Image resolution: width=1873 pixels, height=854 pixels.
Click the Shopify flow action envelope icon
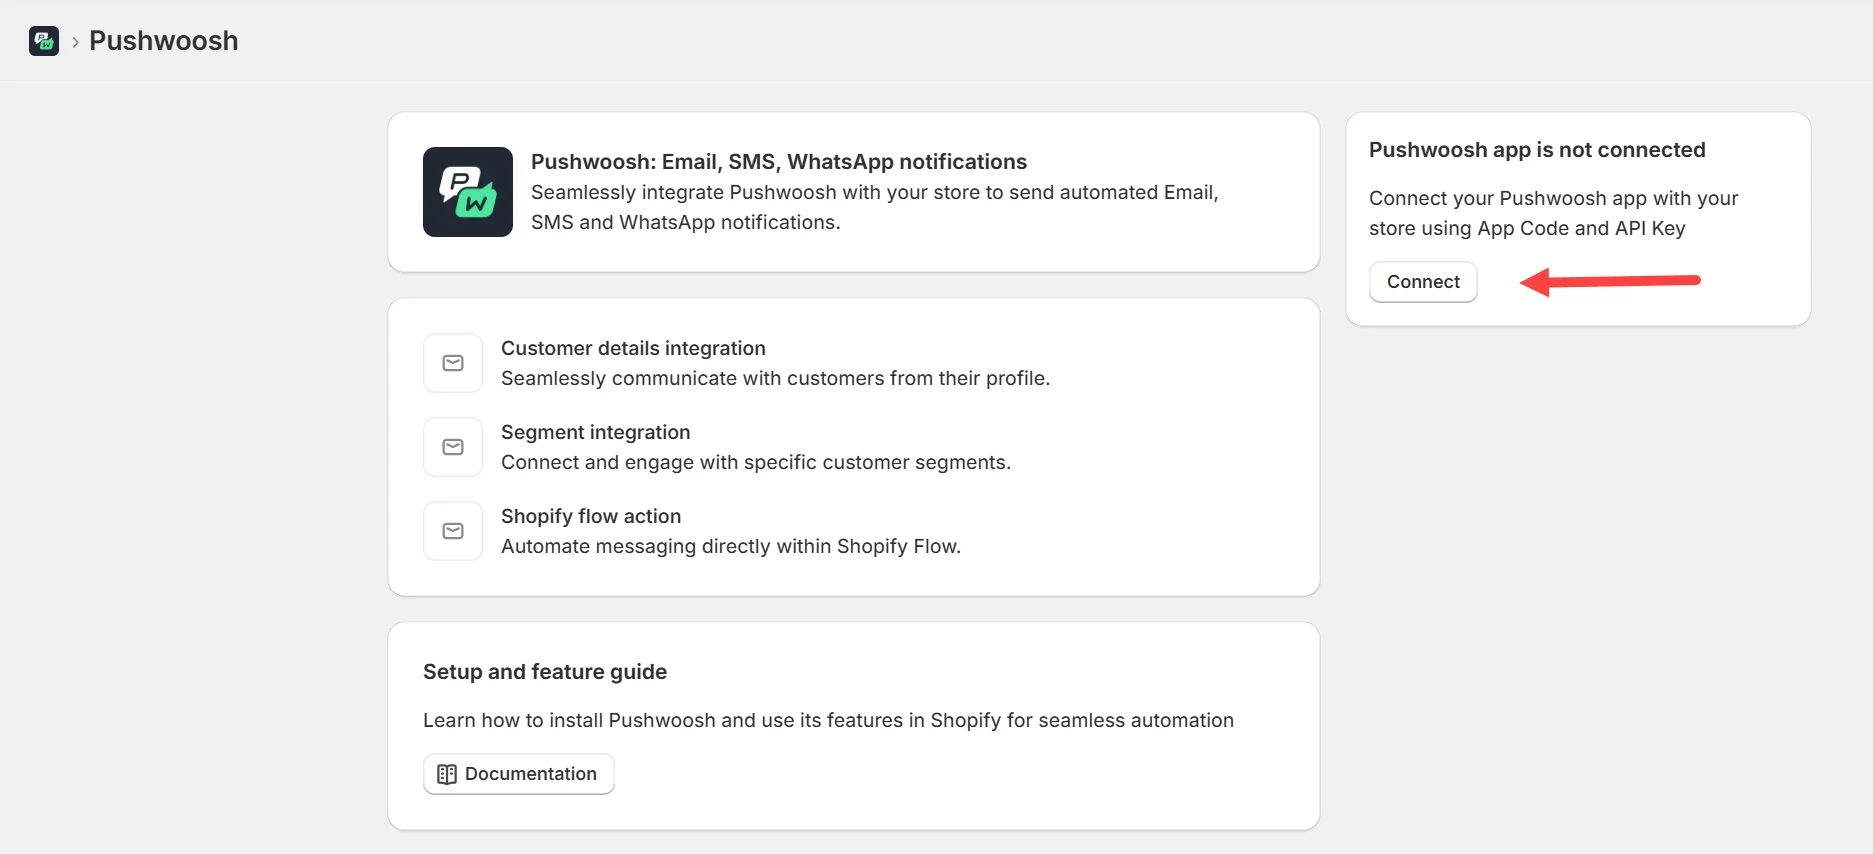pyautogui.click(x=453, y=531)
